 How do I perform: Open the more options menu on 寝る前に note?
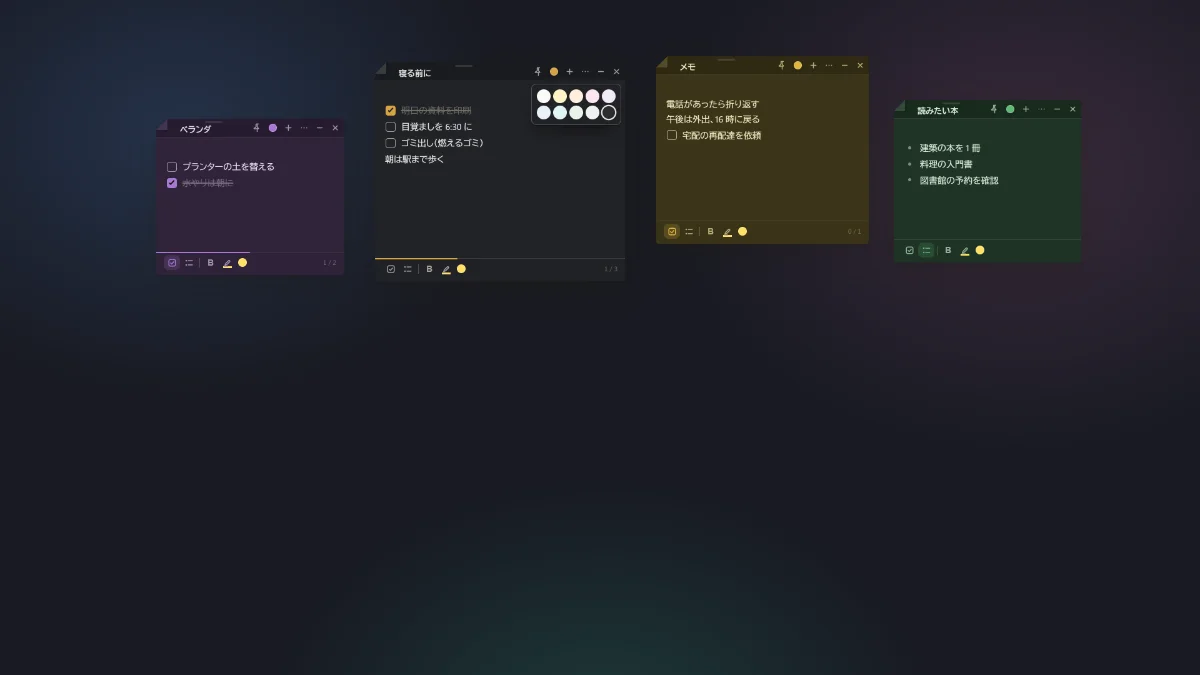click(x=585, y=72)
